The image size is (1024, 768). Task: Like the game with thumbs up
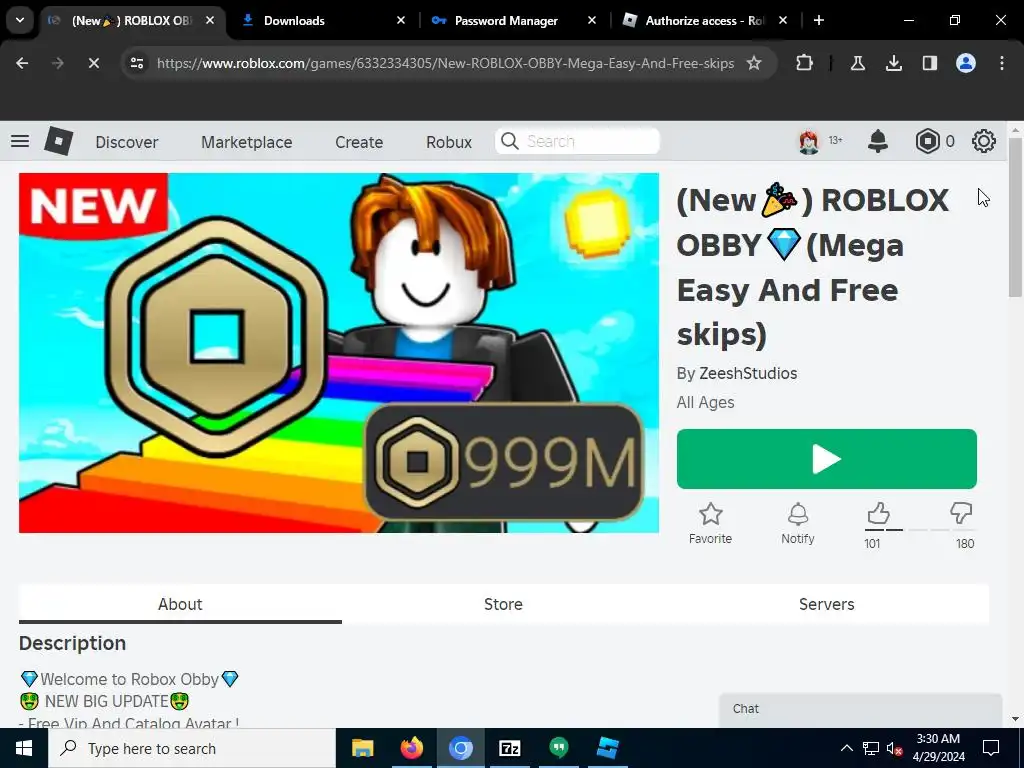coord(878,514)
